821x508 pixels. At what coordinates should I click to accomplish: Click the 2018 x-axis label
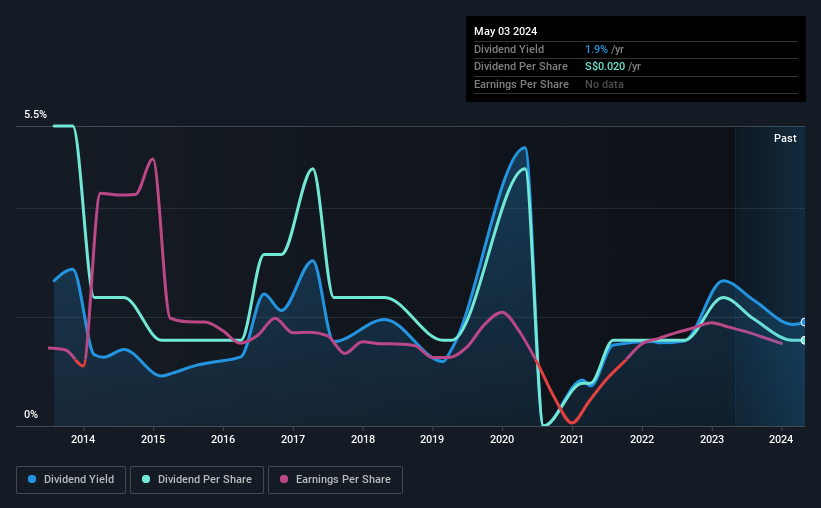point(363,439)
